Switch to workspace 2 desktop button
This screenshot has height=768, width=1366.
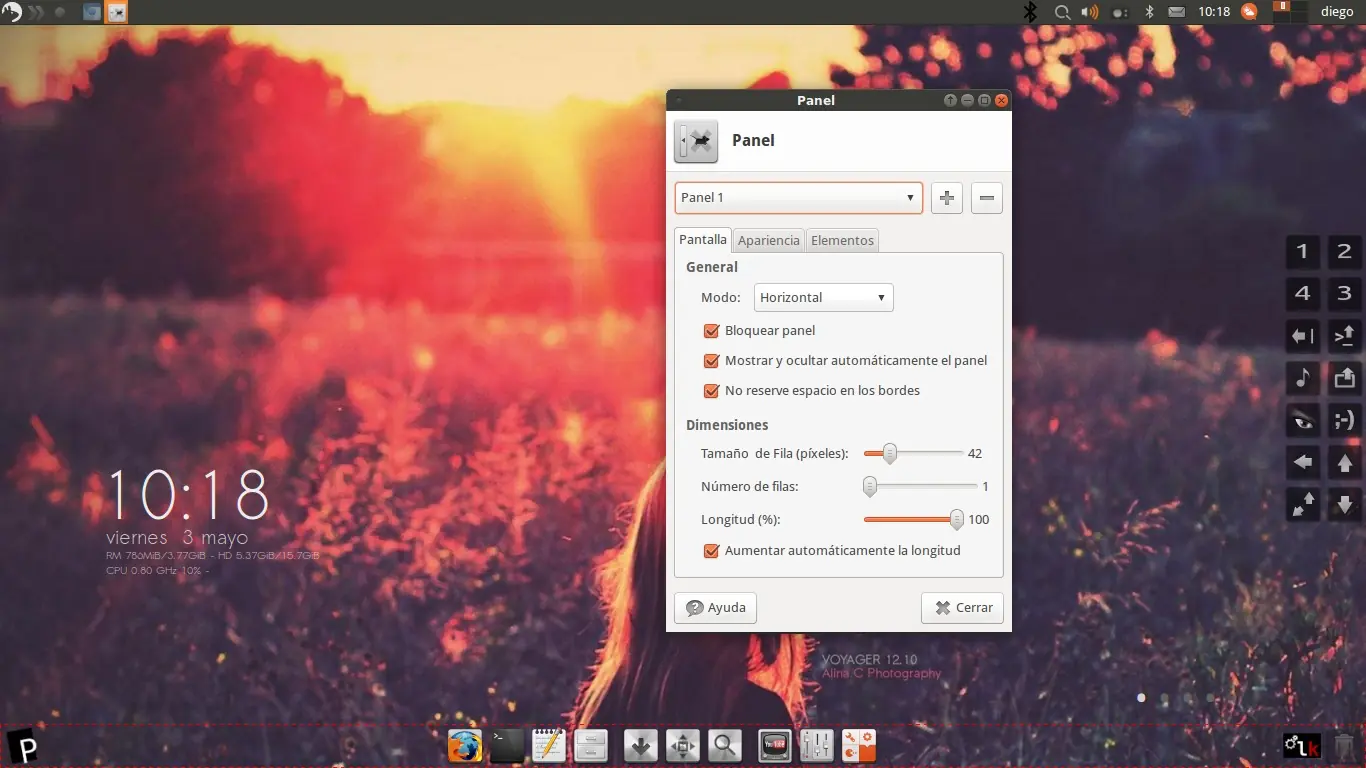coord(1344,252)
